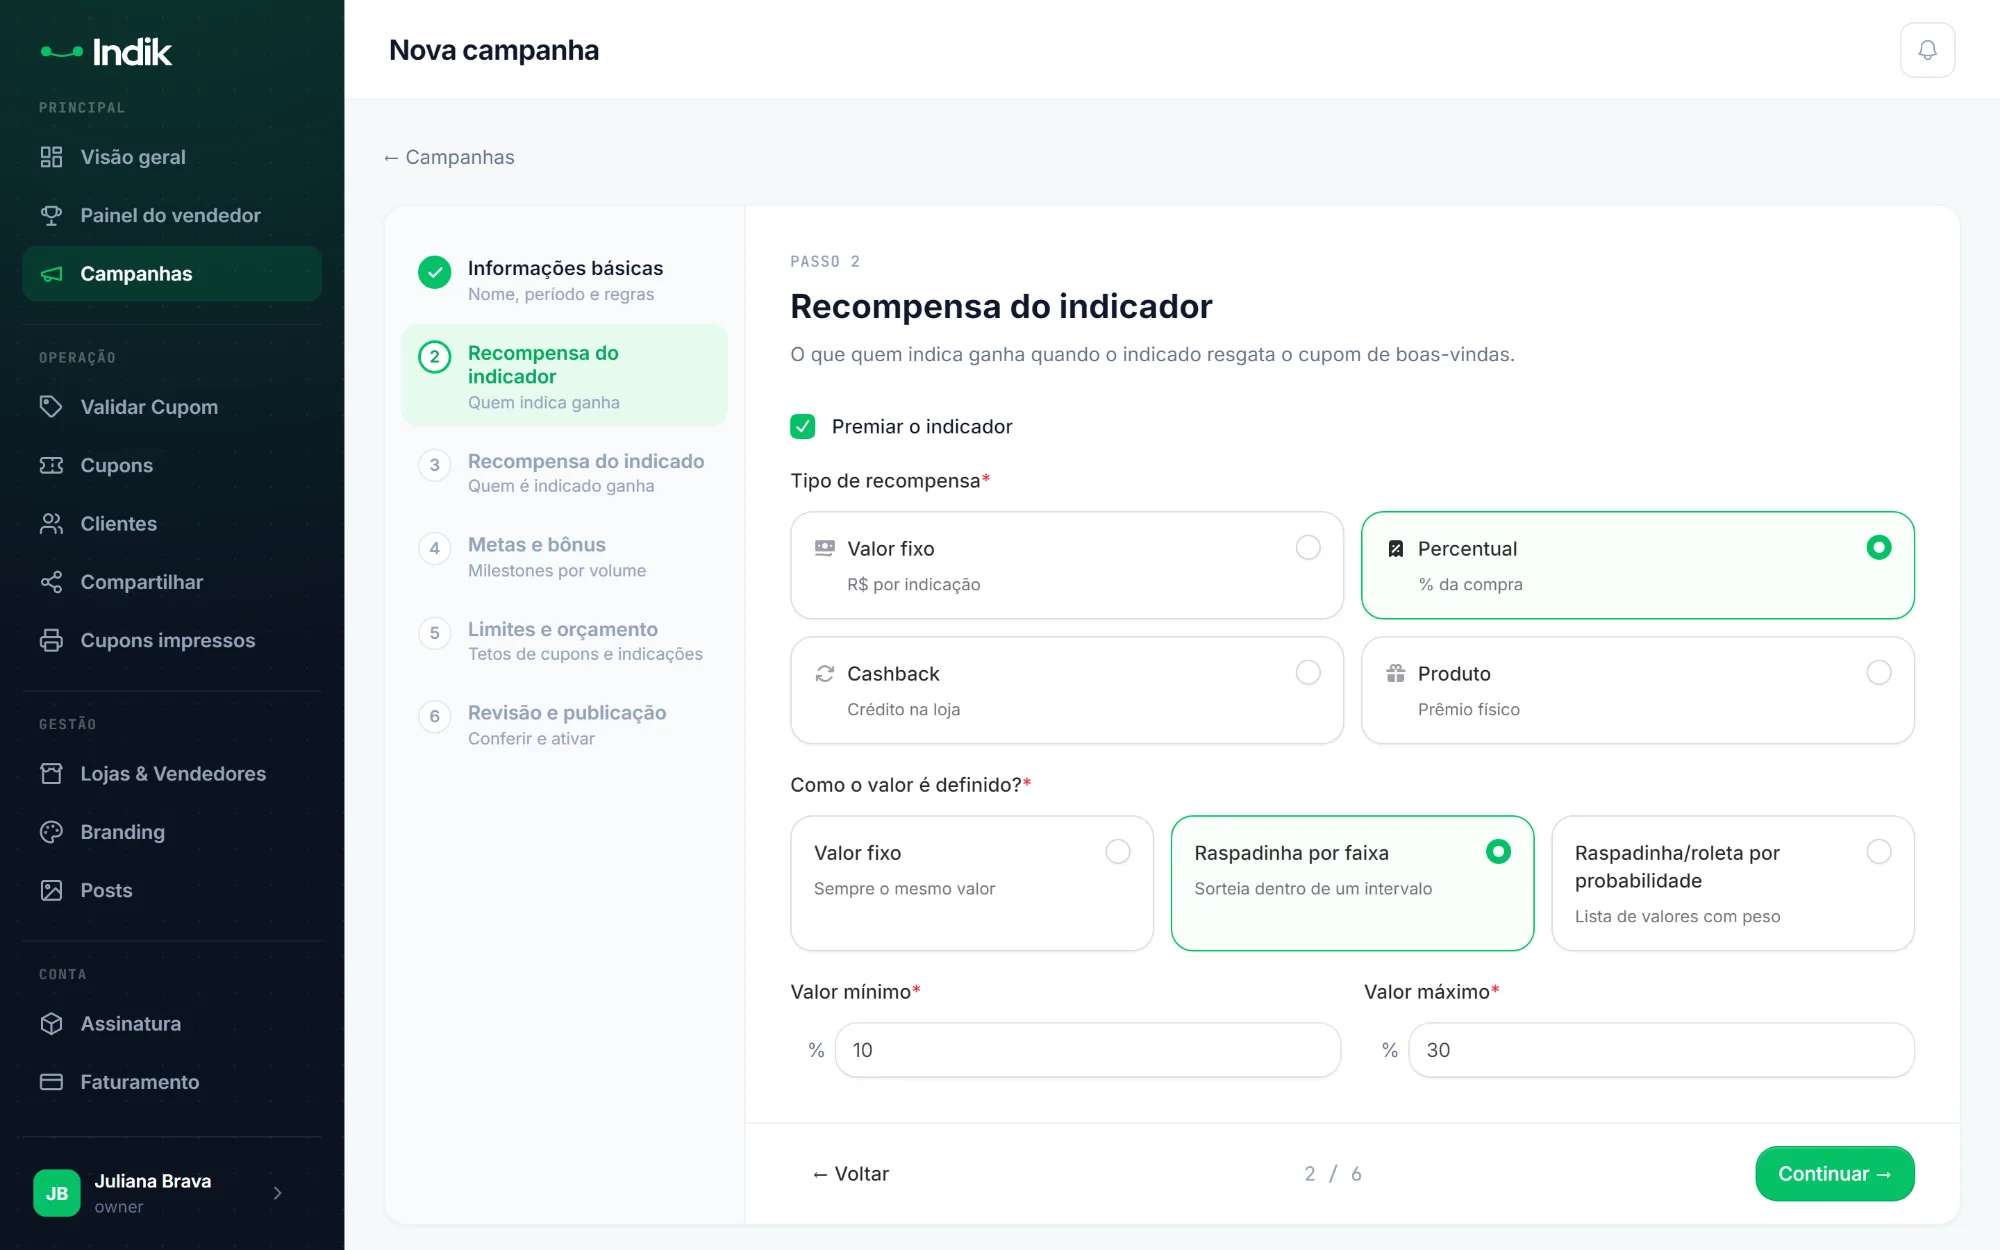This screenshot has width=2000, height=1250.
Task: Open Painel do vendedor menu item
Action: pos(172,215)
